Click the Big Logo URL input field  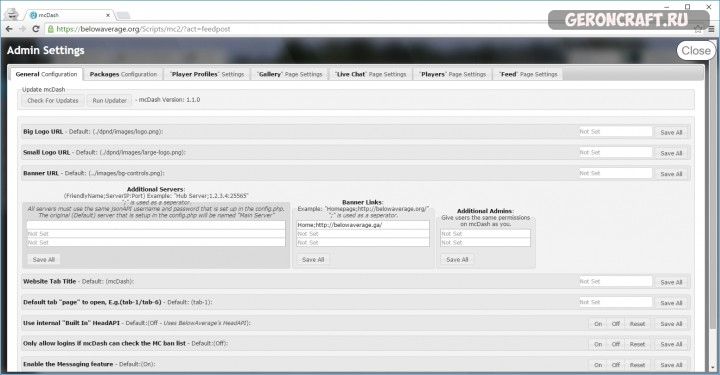click(615, 132)
